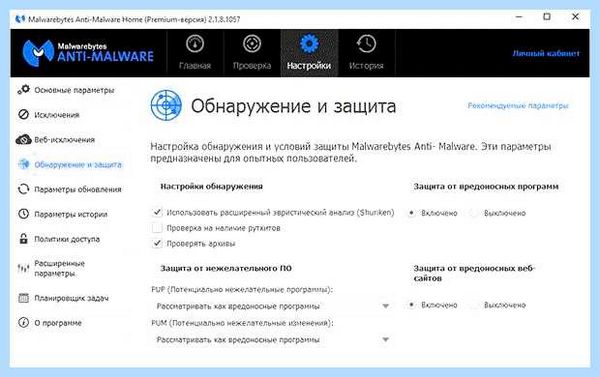600x377 pixels.
Task: Select Включено for malware protection
Action: [411, 213]
